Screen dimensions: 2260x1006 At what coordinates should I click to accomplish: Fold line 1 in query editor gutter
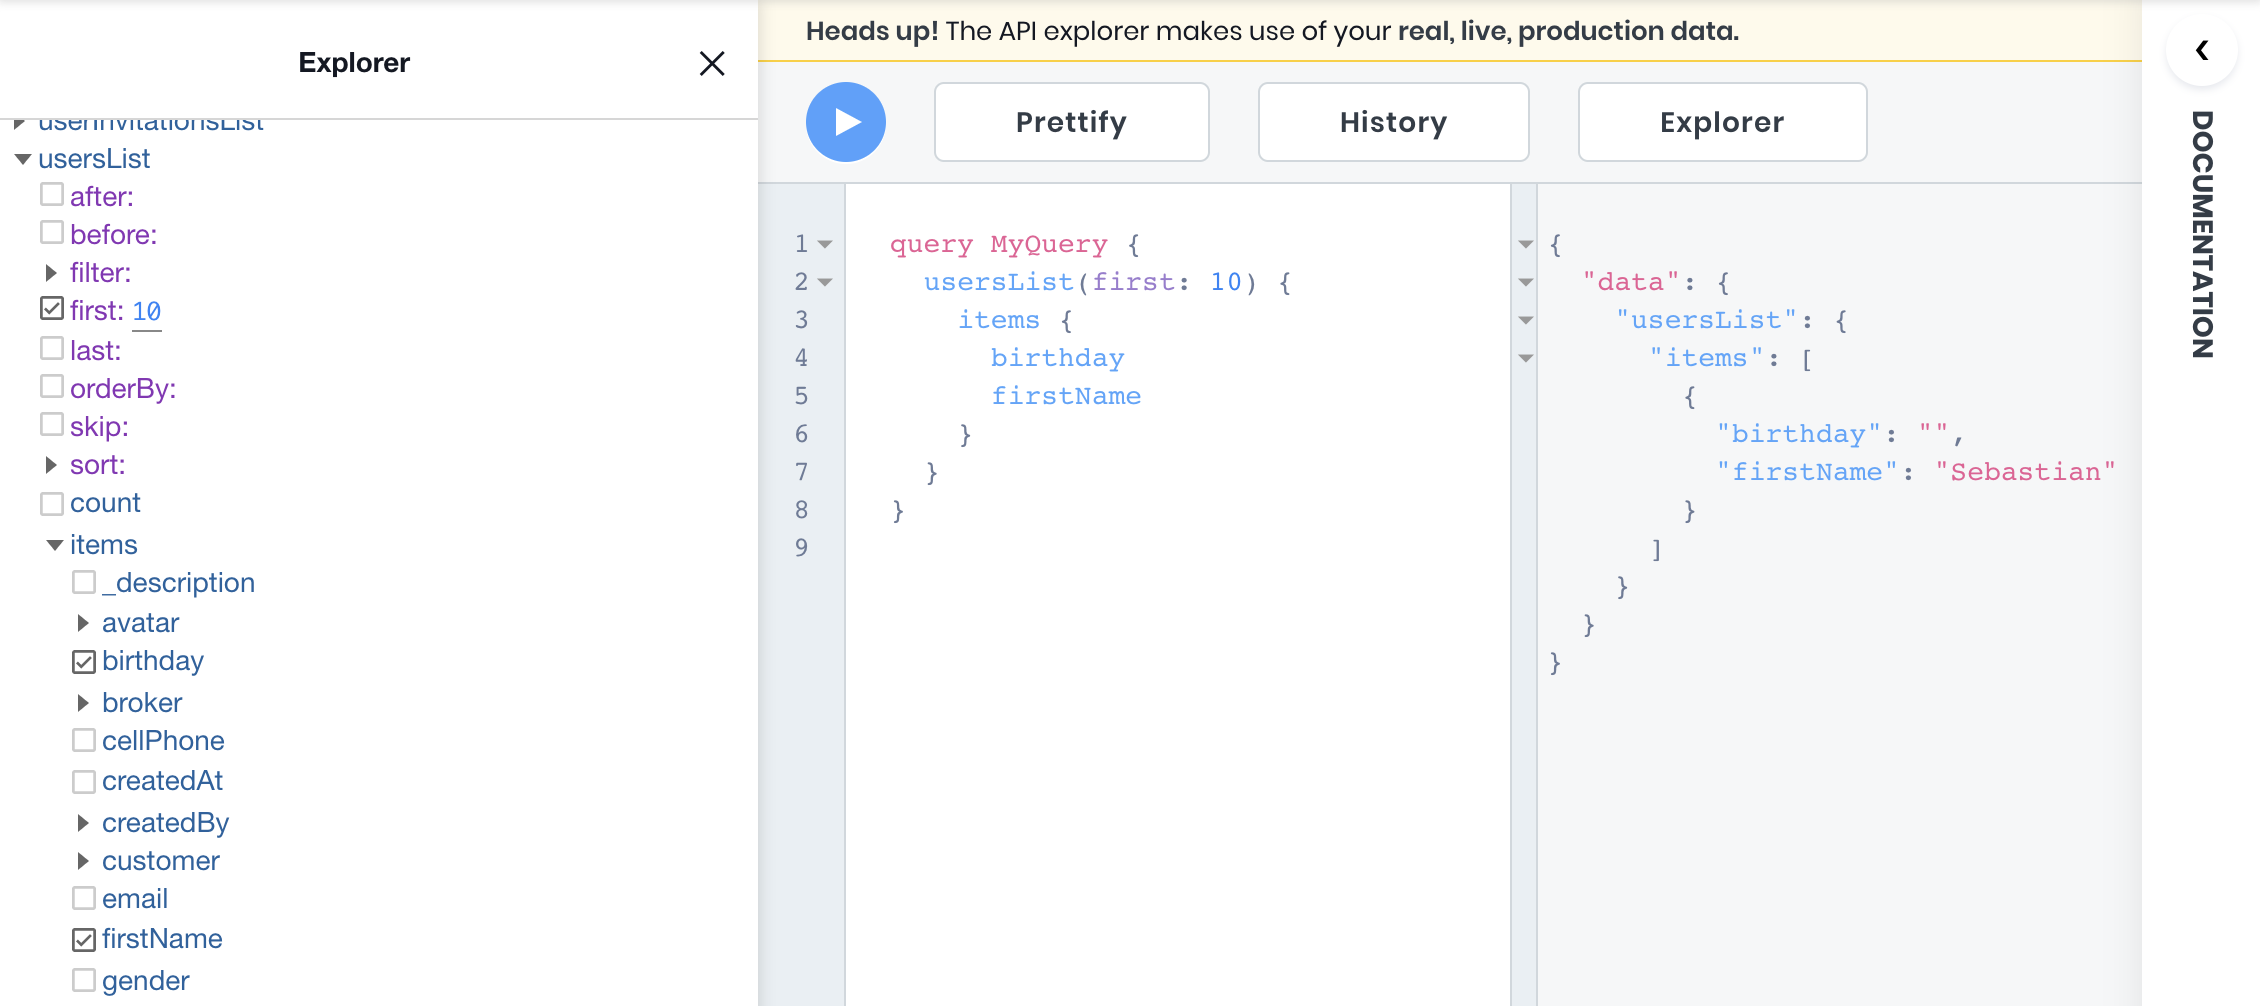pos(825,244)
